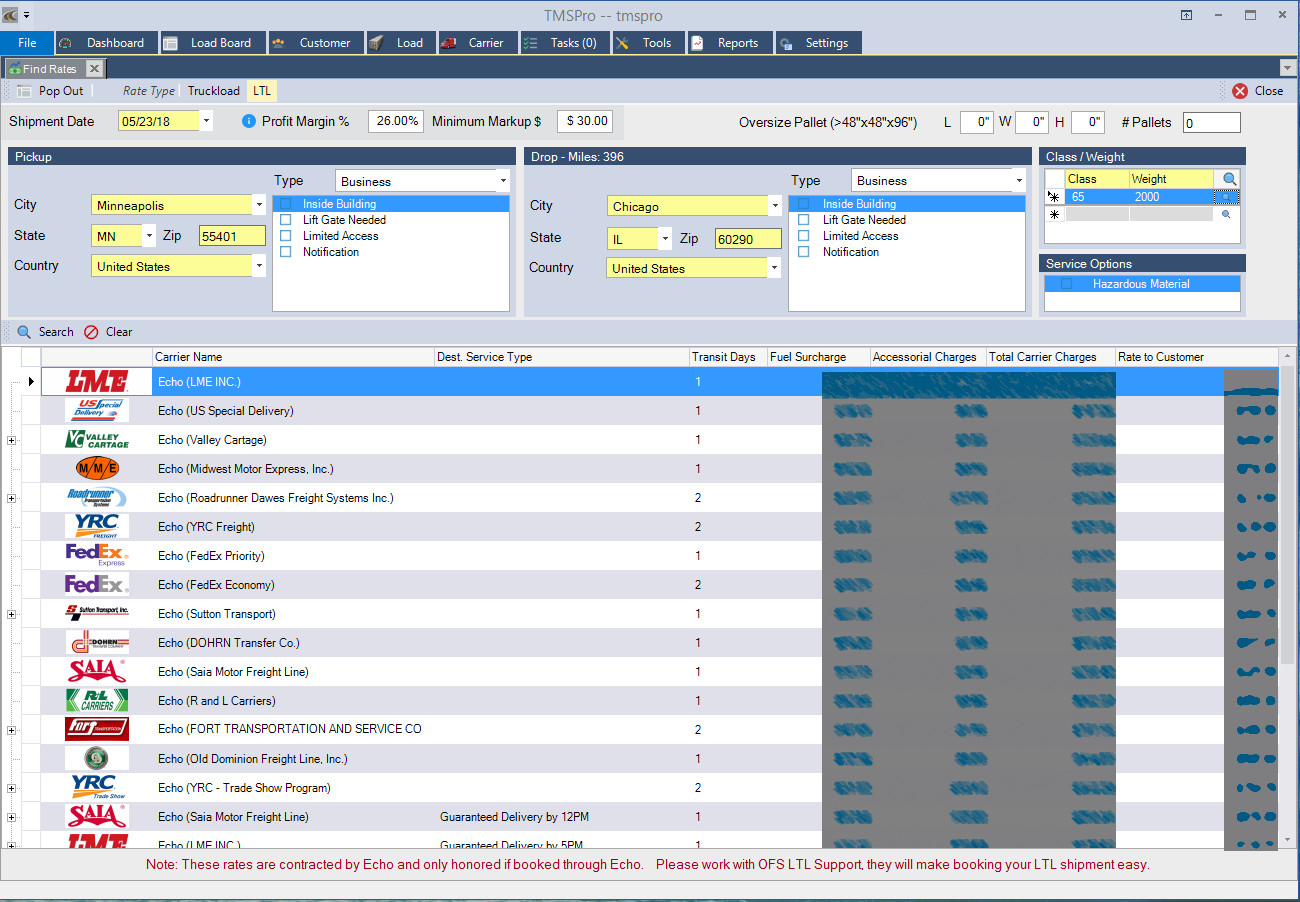Check Drop Notification option

pyautogui.click(x=804, y=252)
